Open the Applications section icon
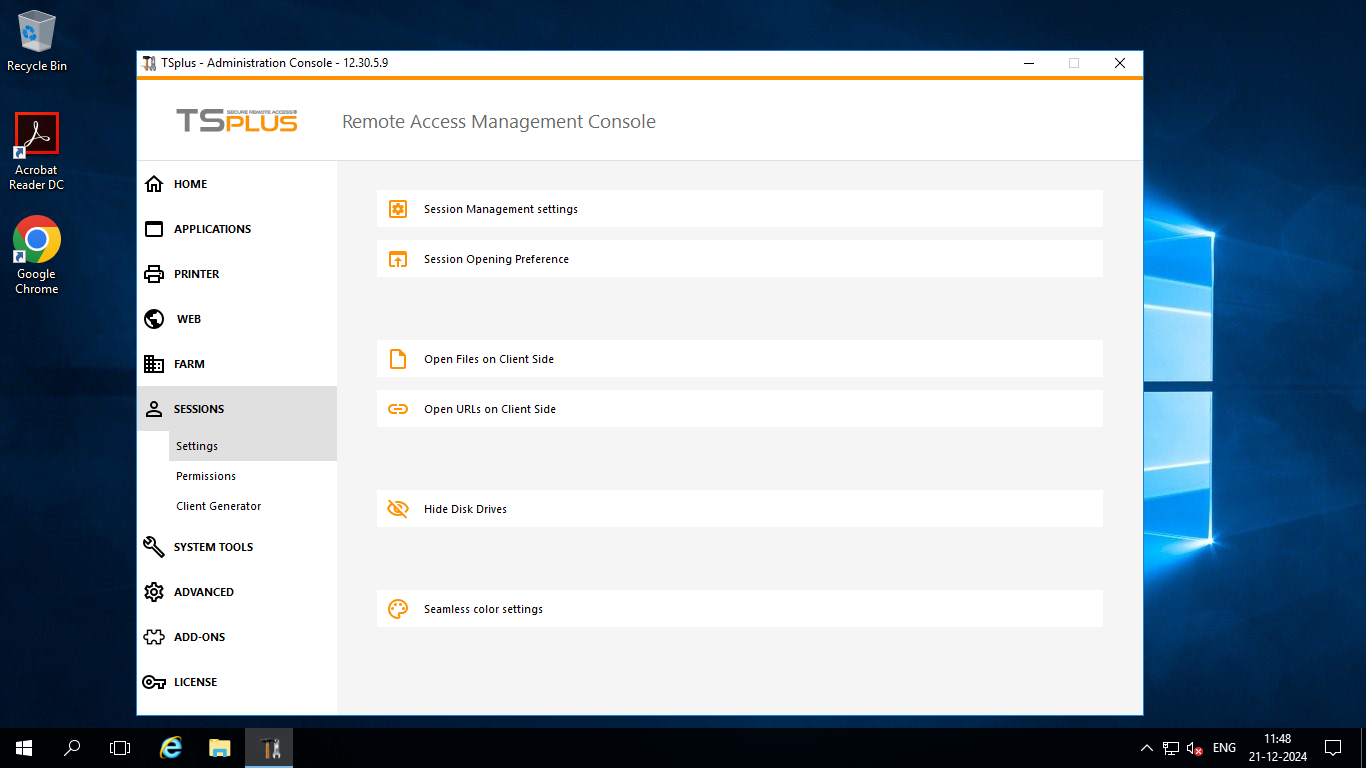 154,229
